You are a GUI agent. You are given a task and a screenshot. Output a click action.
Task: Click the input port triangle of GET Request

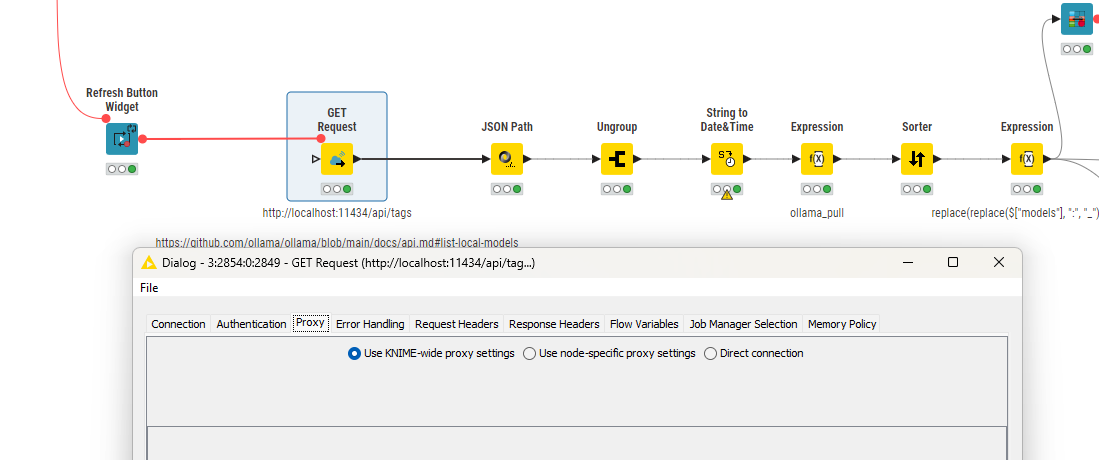click(x=316, y=159)
